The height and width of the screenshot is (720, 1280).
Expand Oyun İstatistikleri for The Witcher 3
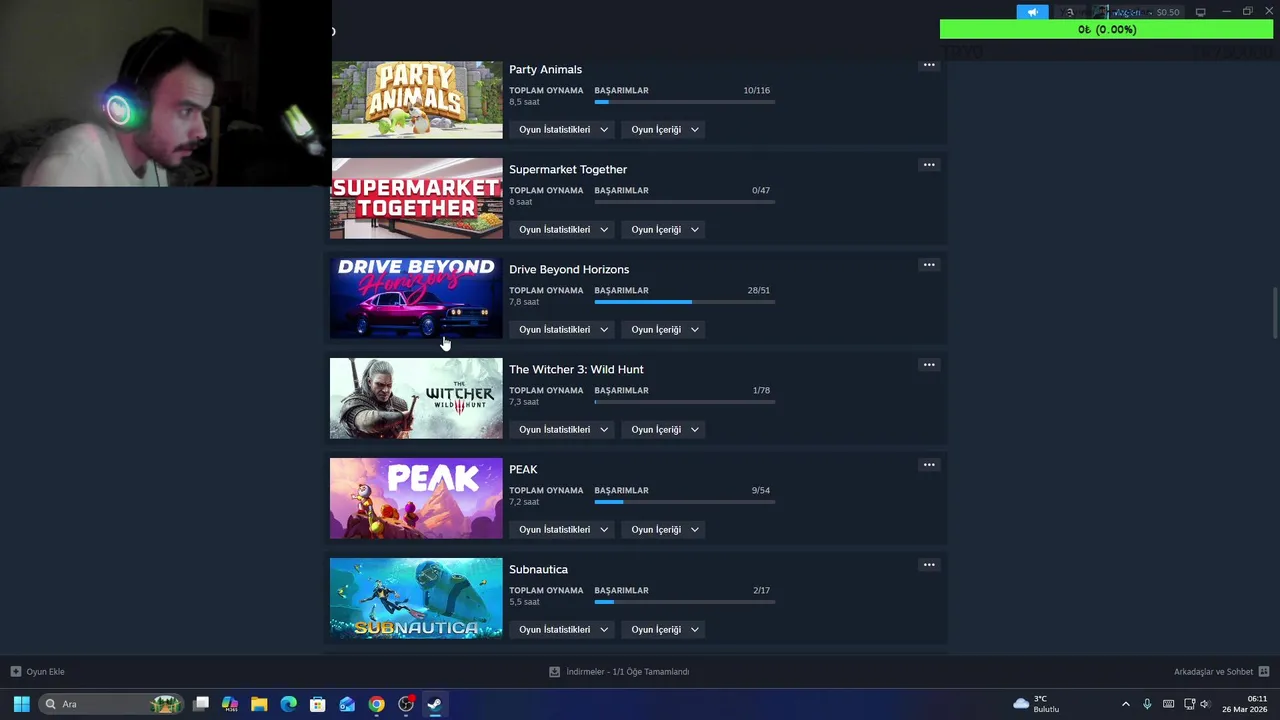[x=563, y=430]
